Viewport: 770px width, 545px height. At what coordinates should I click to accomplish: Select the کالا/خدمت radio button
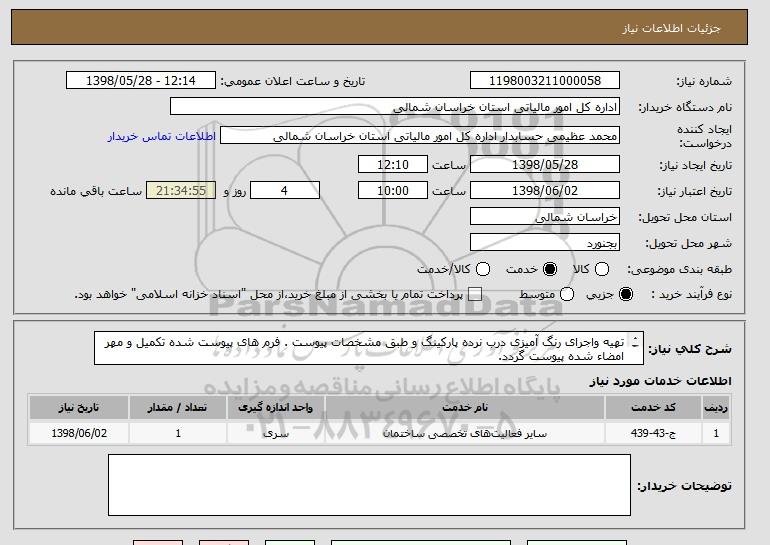coord(483,269)
